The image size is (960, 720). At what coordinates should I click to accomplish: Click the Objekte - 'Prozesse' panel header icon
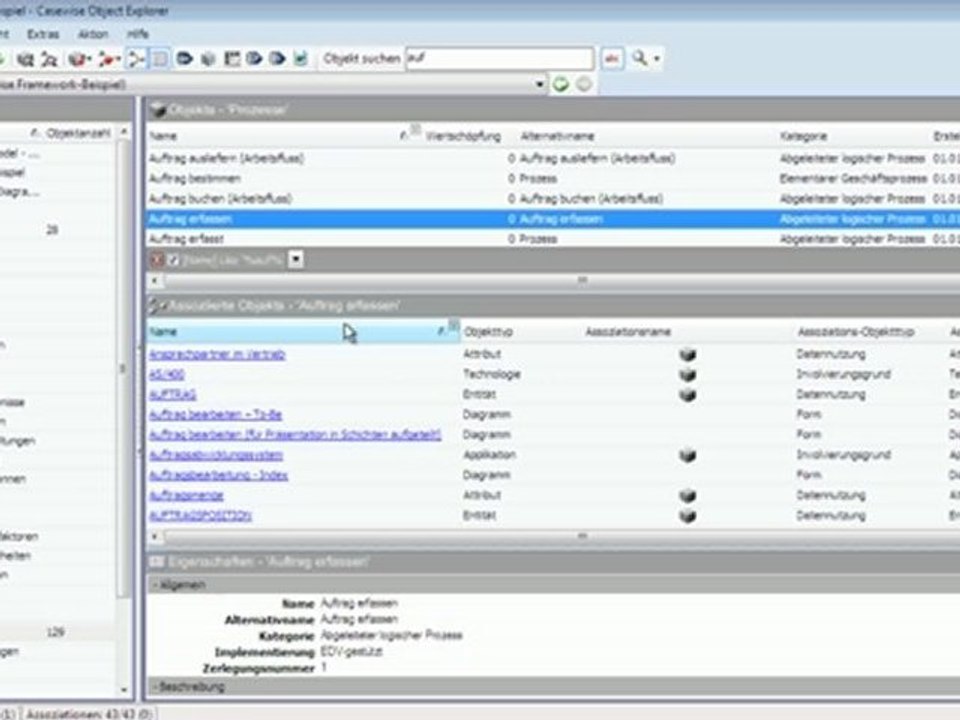pyautogui.click(x=158, y=110)
